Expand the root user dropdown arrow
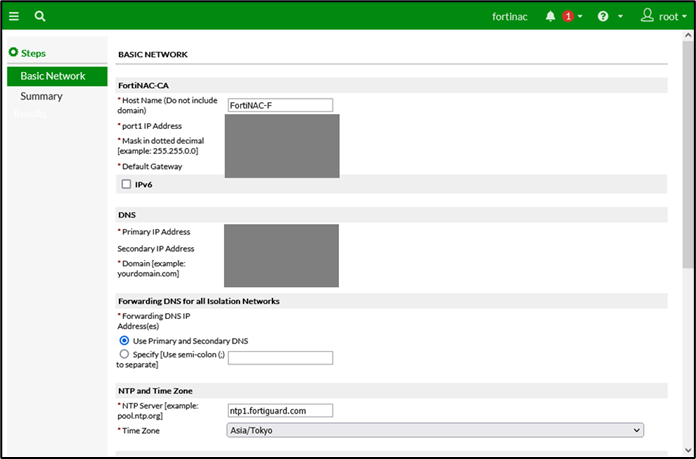The height and width of the screenshot is (459, 696). coord(684,17)
